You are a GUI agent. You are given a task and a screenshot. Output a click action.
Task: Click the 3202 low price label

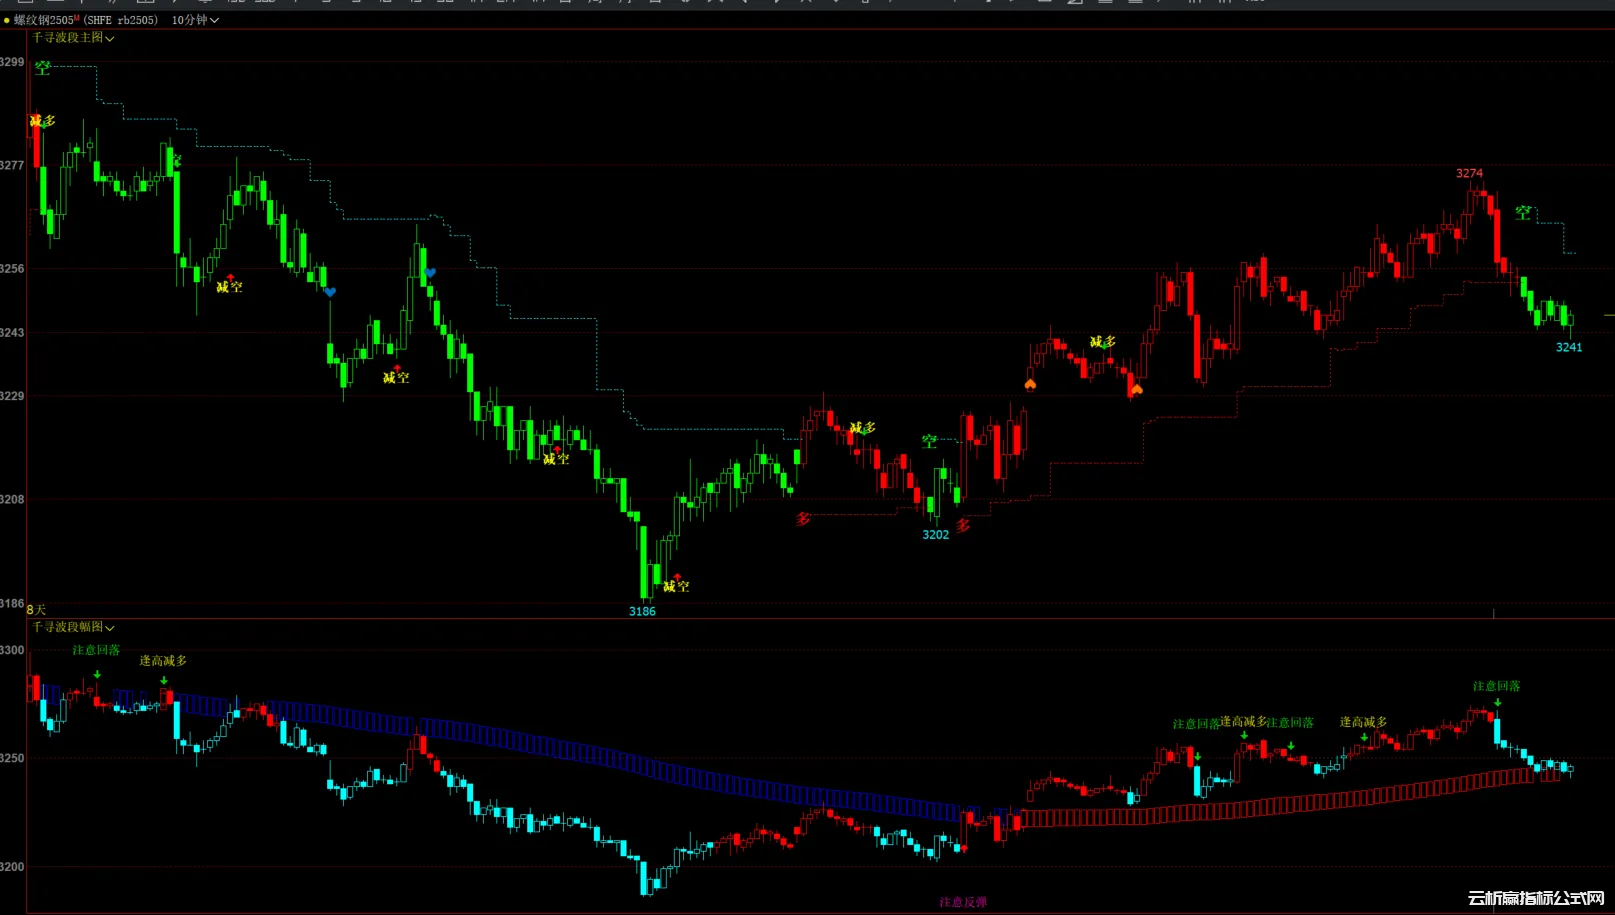[x=935, y=535]
